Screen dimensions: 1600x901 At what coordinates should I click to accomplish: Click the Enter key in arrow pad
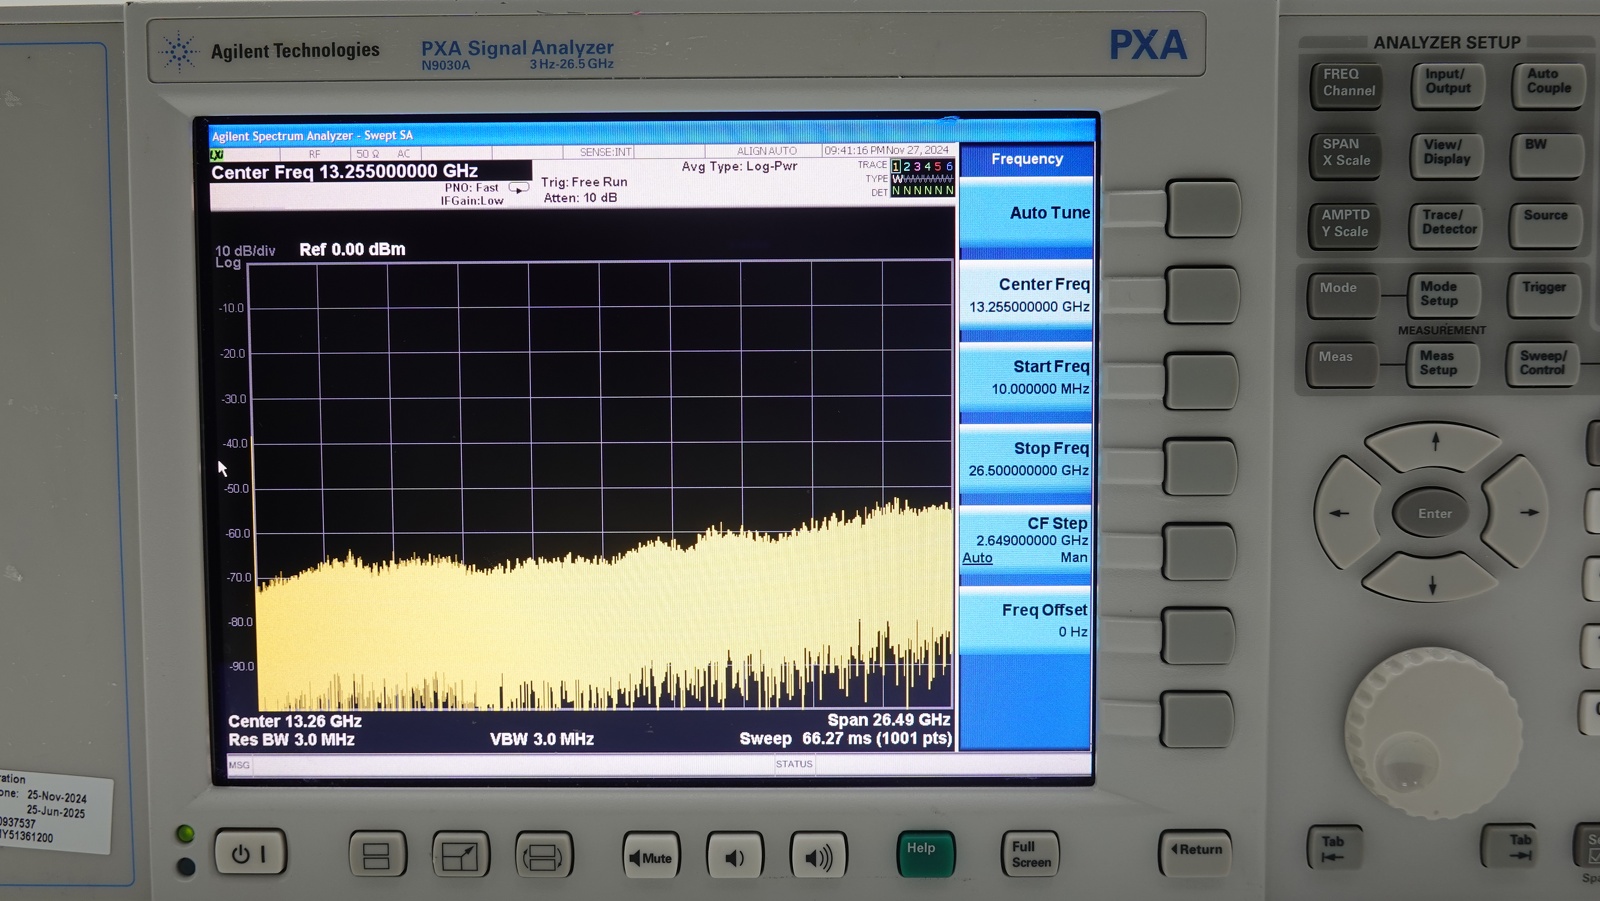[x=1435, y=513]
